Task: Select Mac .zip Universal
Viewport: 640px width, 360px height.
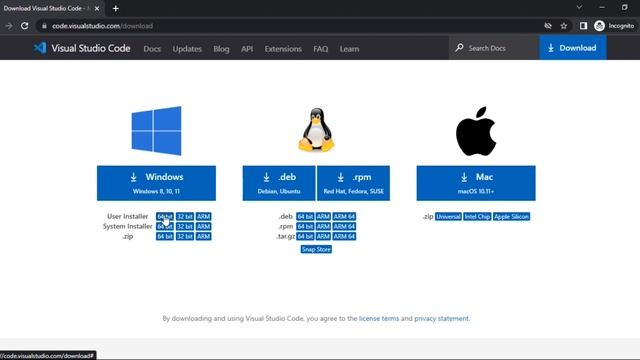Action: pos(448,216)
